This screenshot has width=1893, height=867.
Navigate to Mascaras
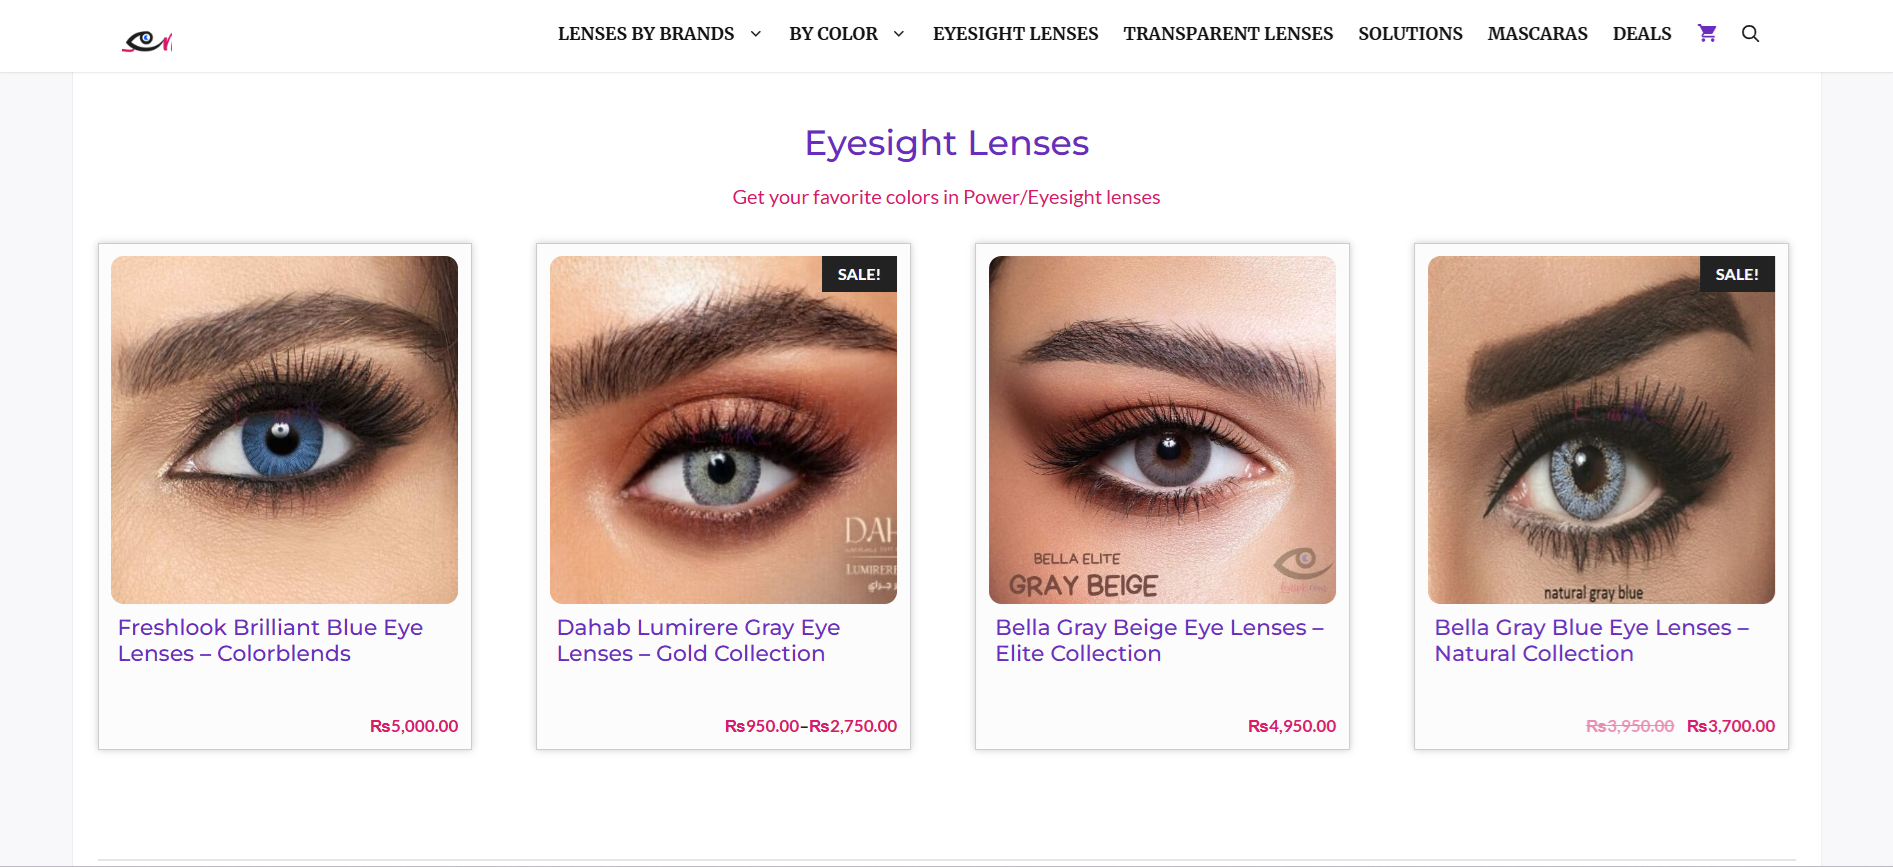1537,34
